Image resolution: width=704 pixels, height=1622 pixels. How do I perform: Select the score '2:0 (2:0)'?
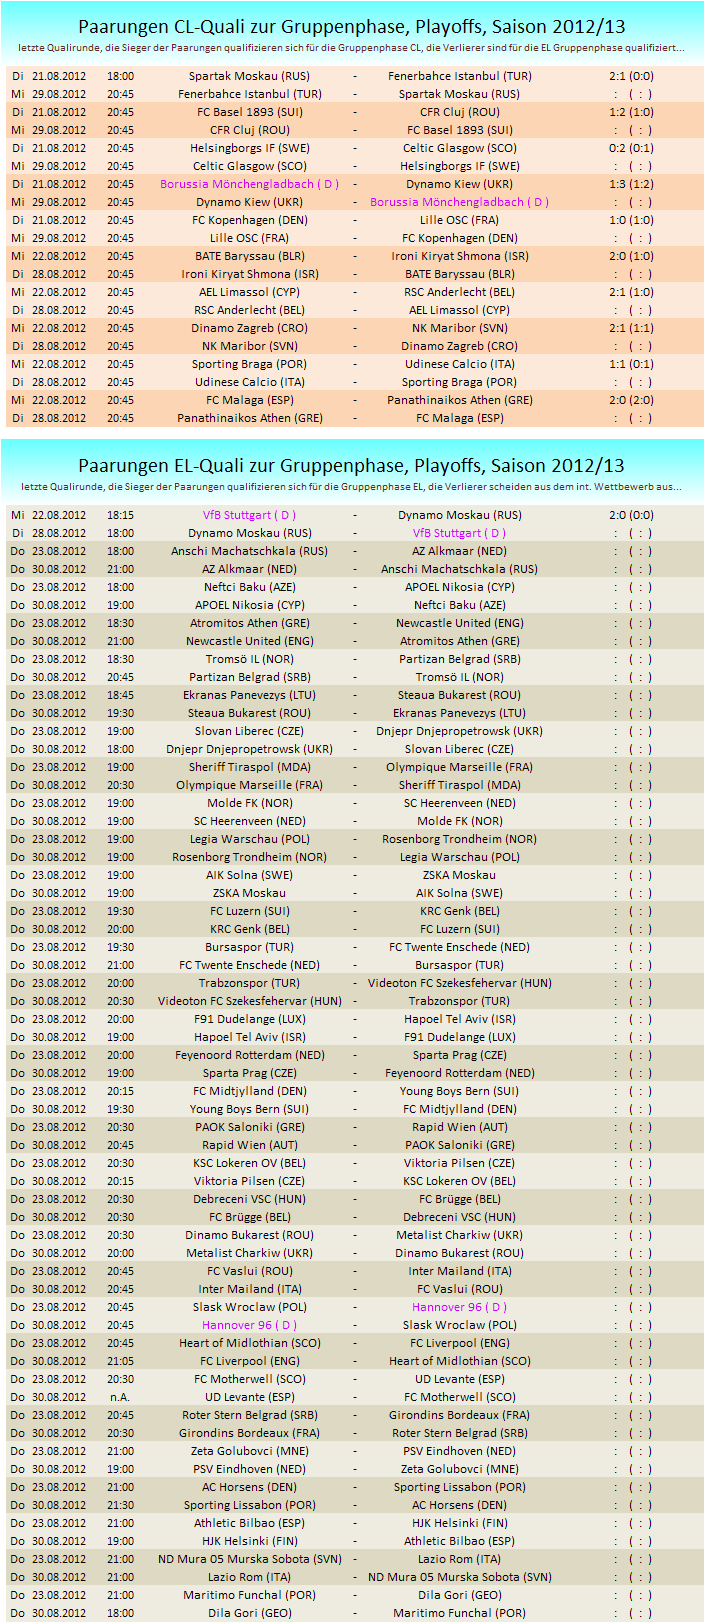(631, 400)
